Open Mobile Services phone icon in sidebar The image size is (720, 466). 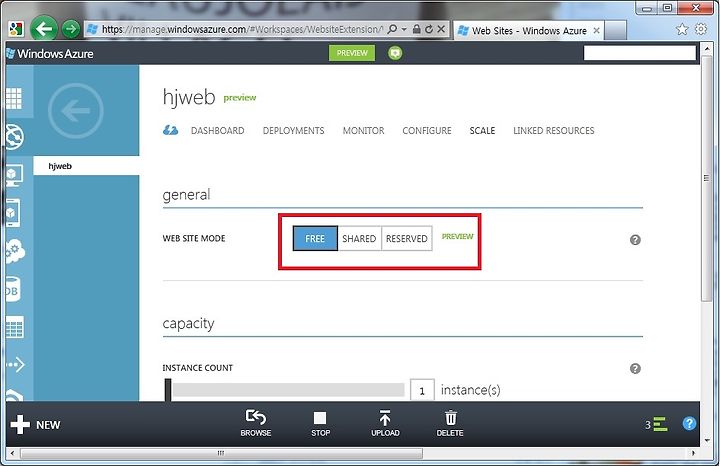13,213
